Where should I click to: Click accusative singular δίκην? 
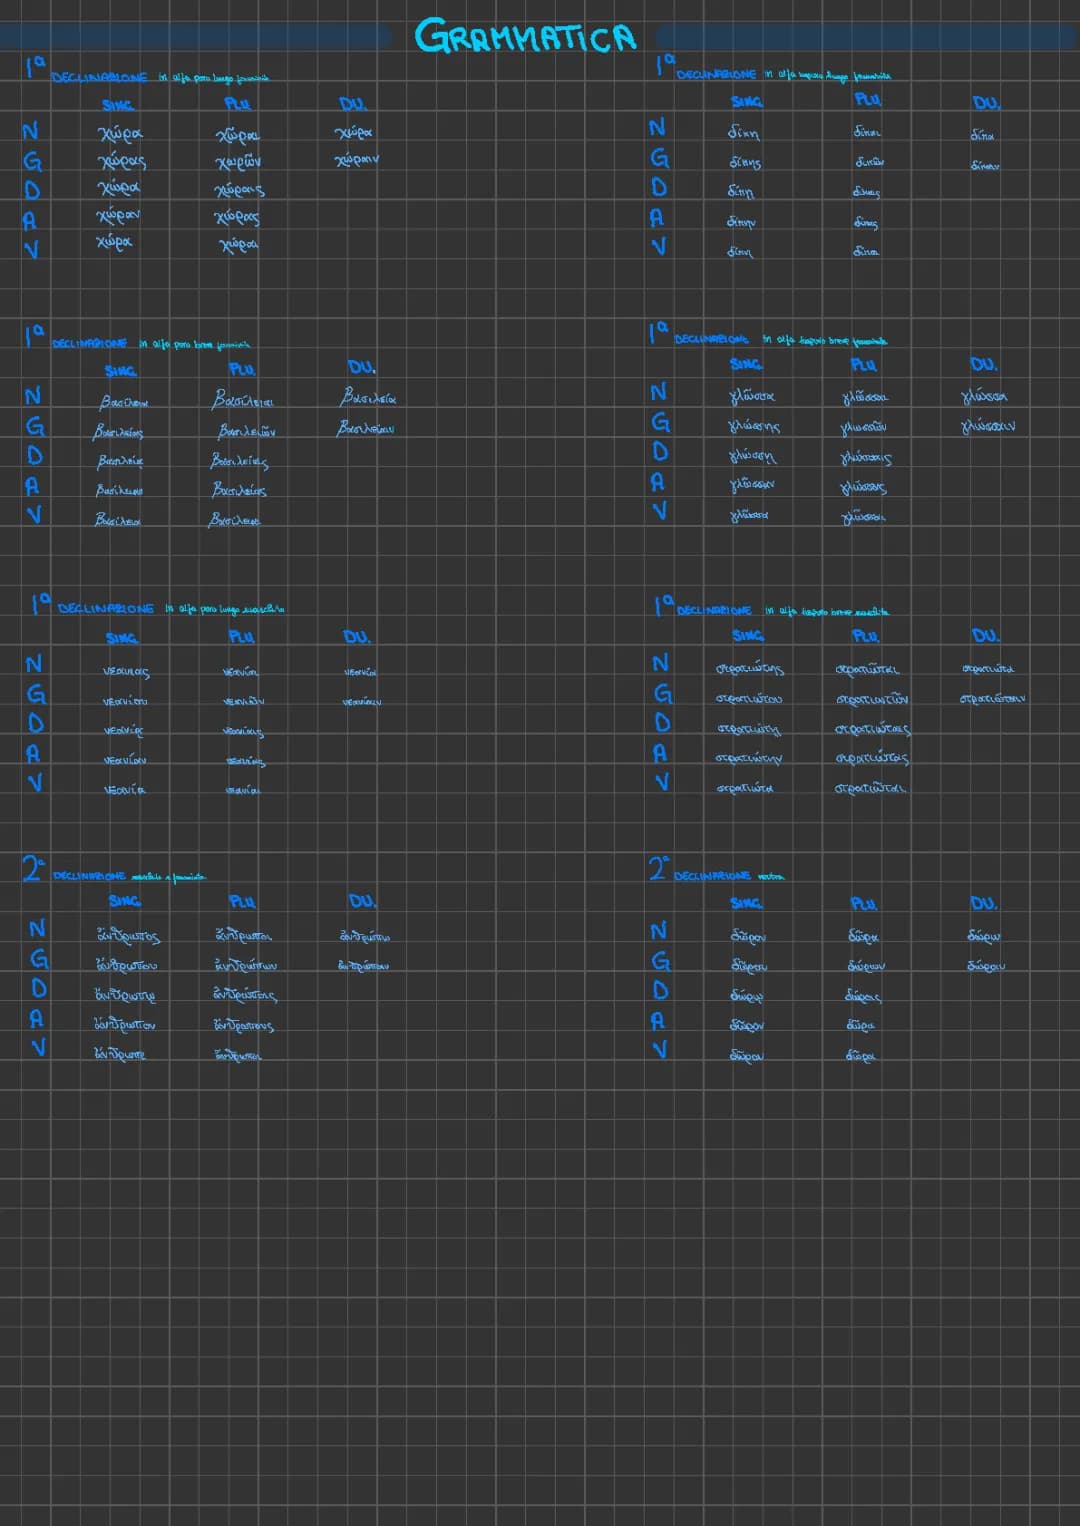(x=741, y=222)
